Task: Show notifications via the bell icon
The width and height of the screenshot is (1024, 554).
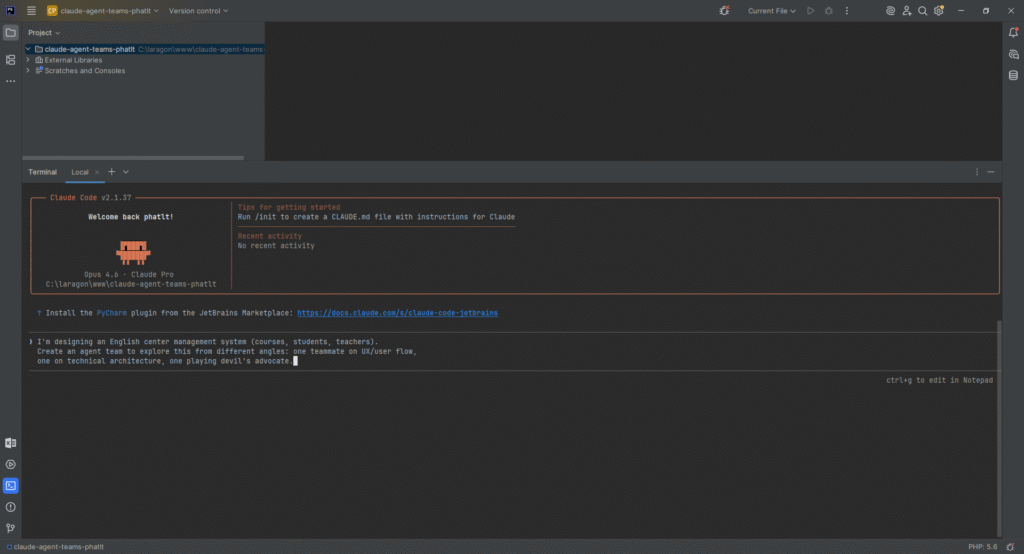Action: [x=1013, y=32]
